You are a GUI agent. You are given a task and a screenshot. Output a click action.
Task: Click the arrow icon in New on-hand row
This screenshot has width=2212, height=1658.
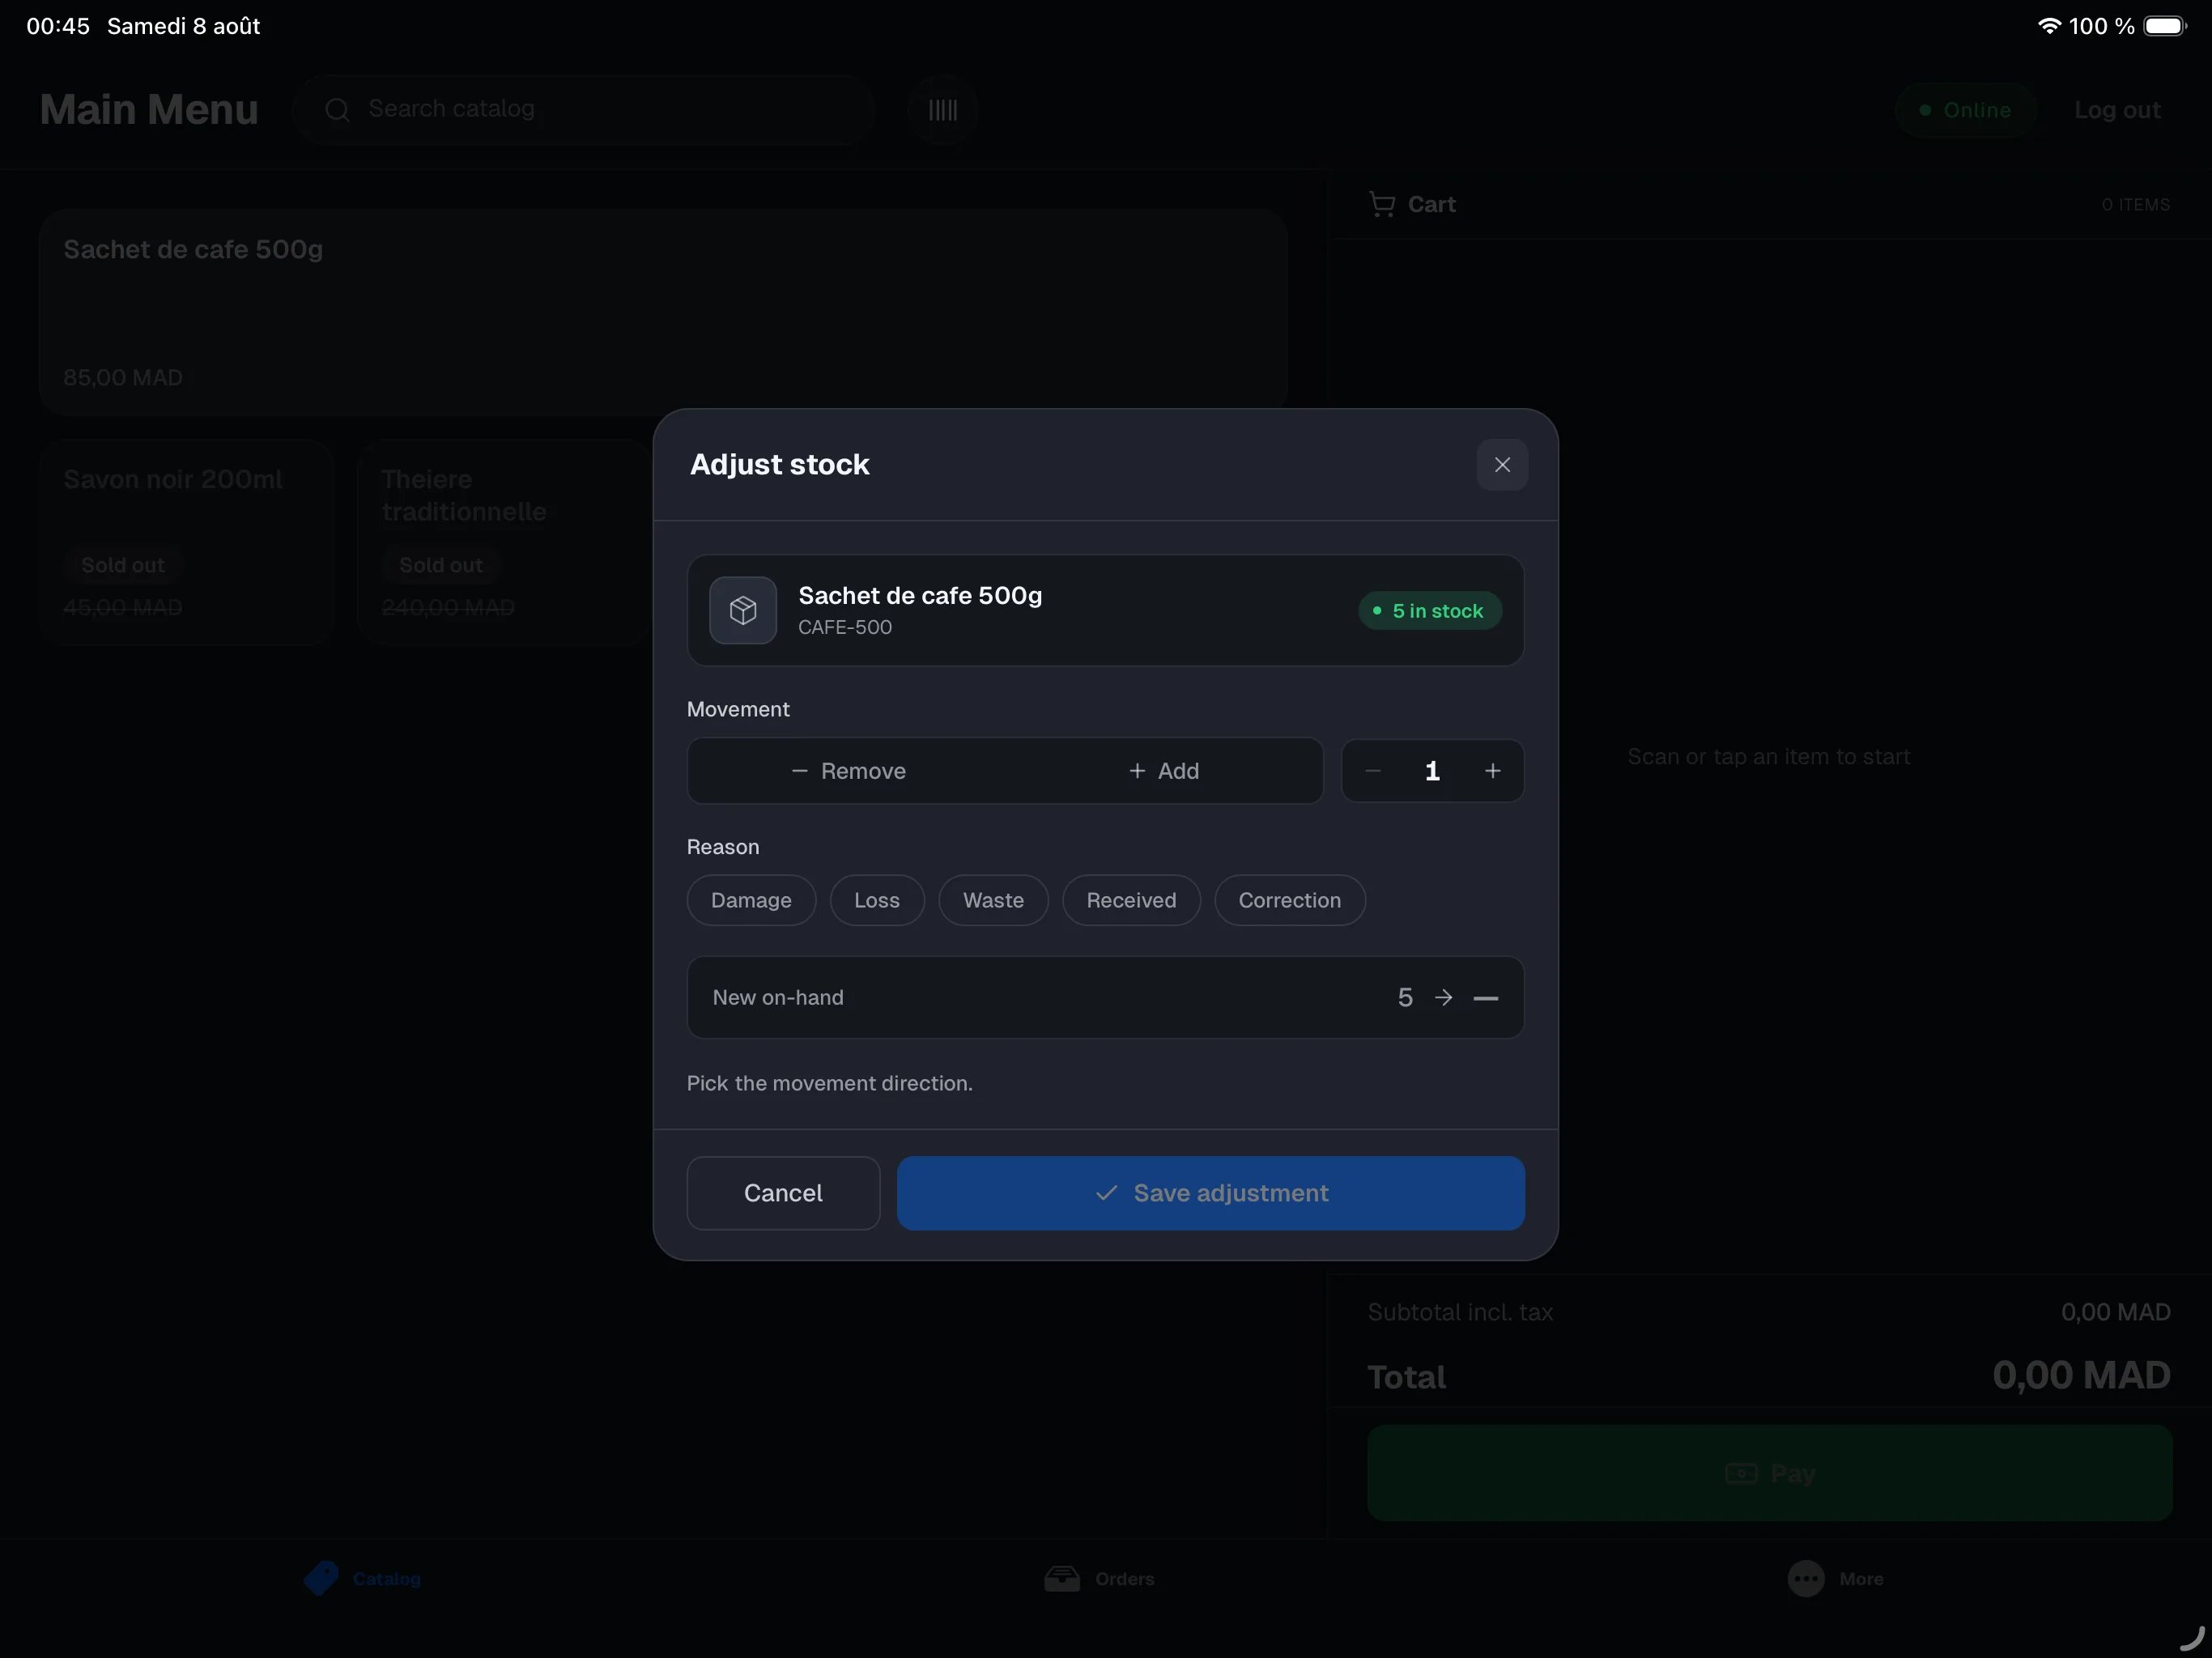tap(1443, 997)
